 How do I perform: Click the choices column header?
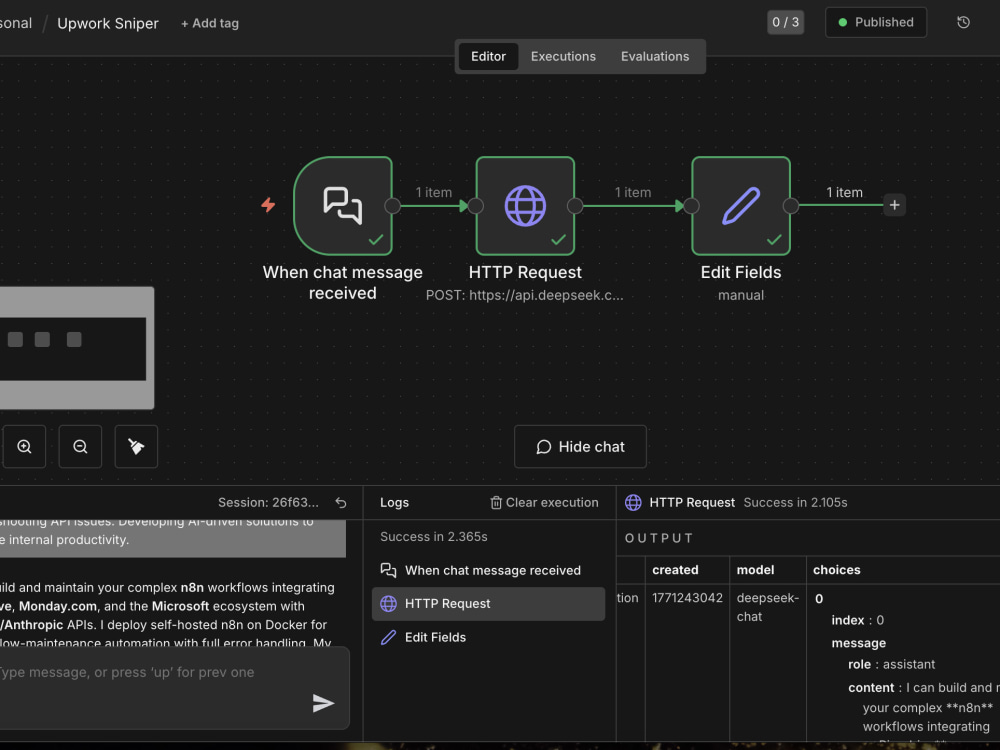837,570
